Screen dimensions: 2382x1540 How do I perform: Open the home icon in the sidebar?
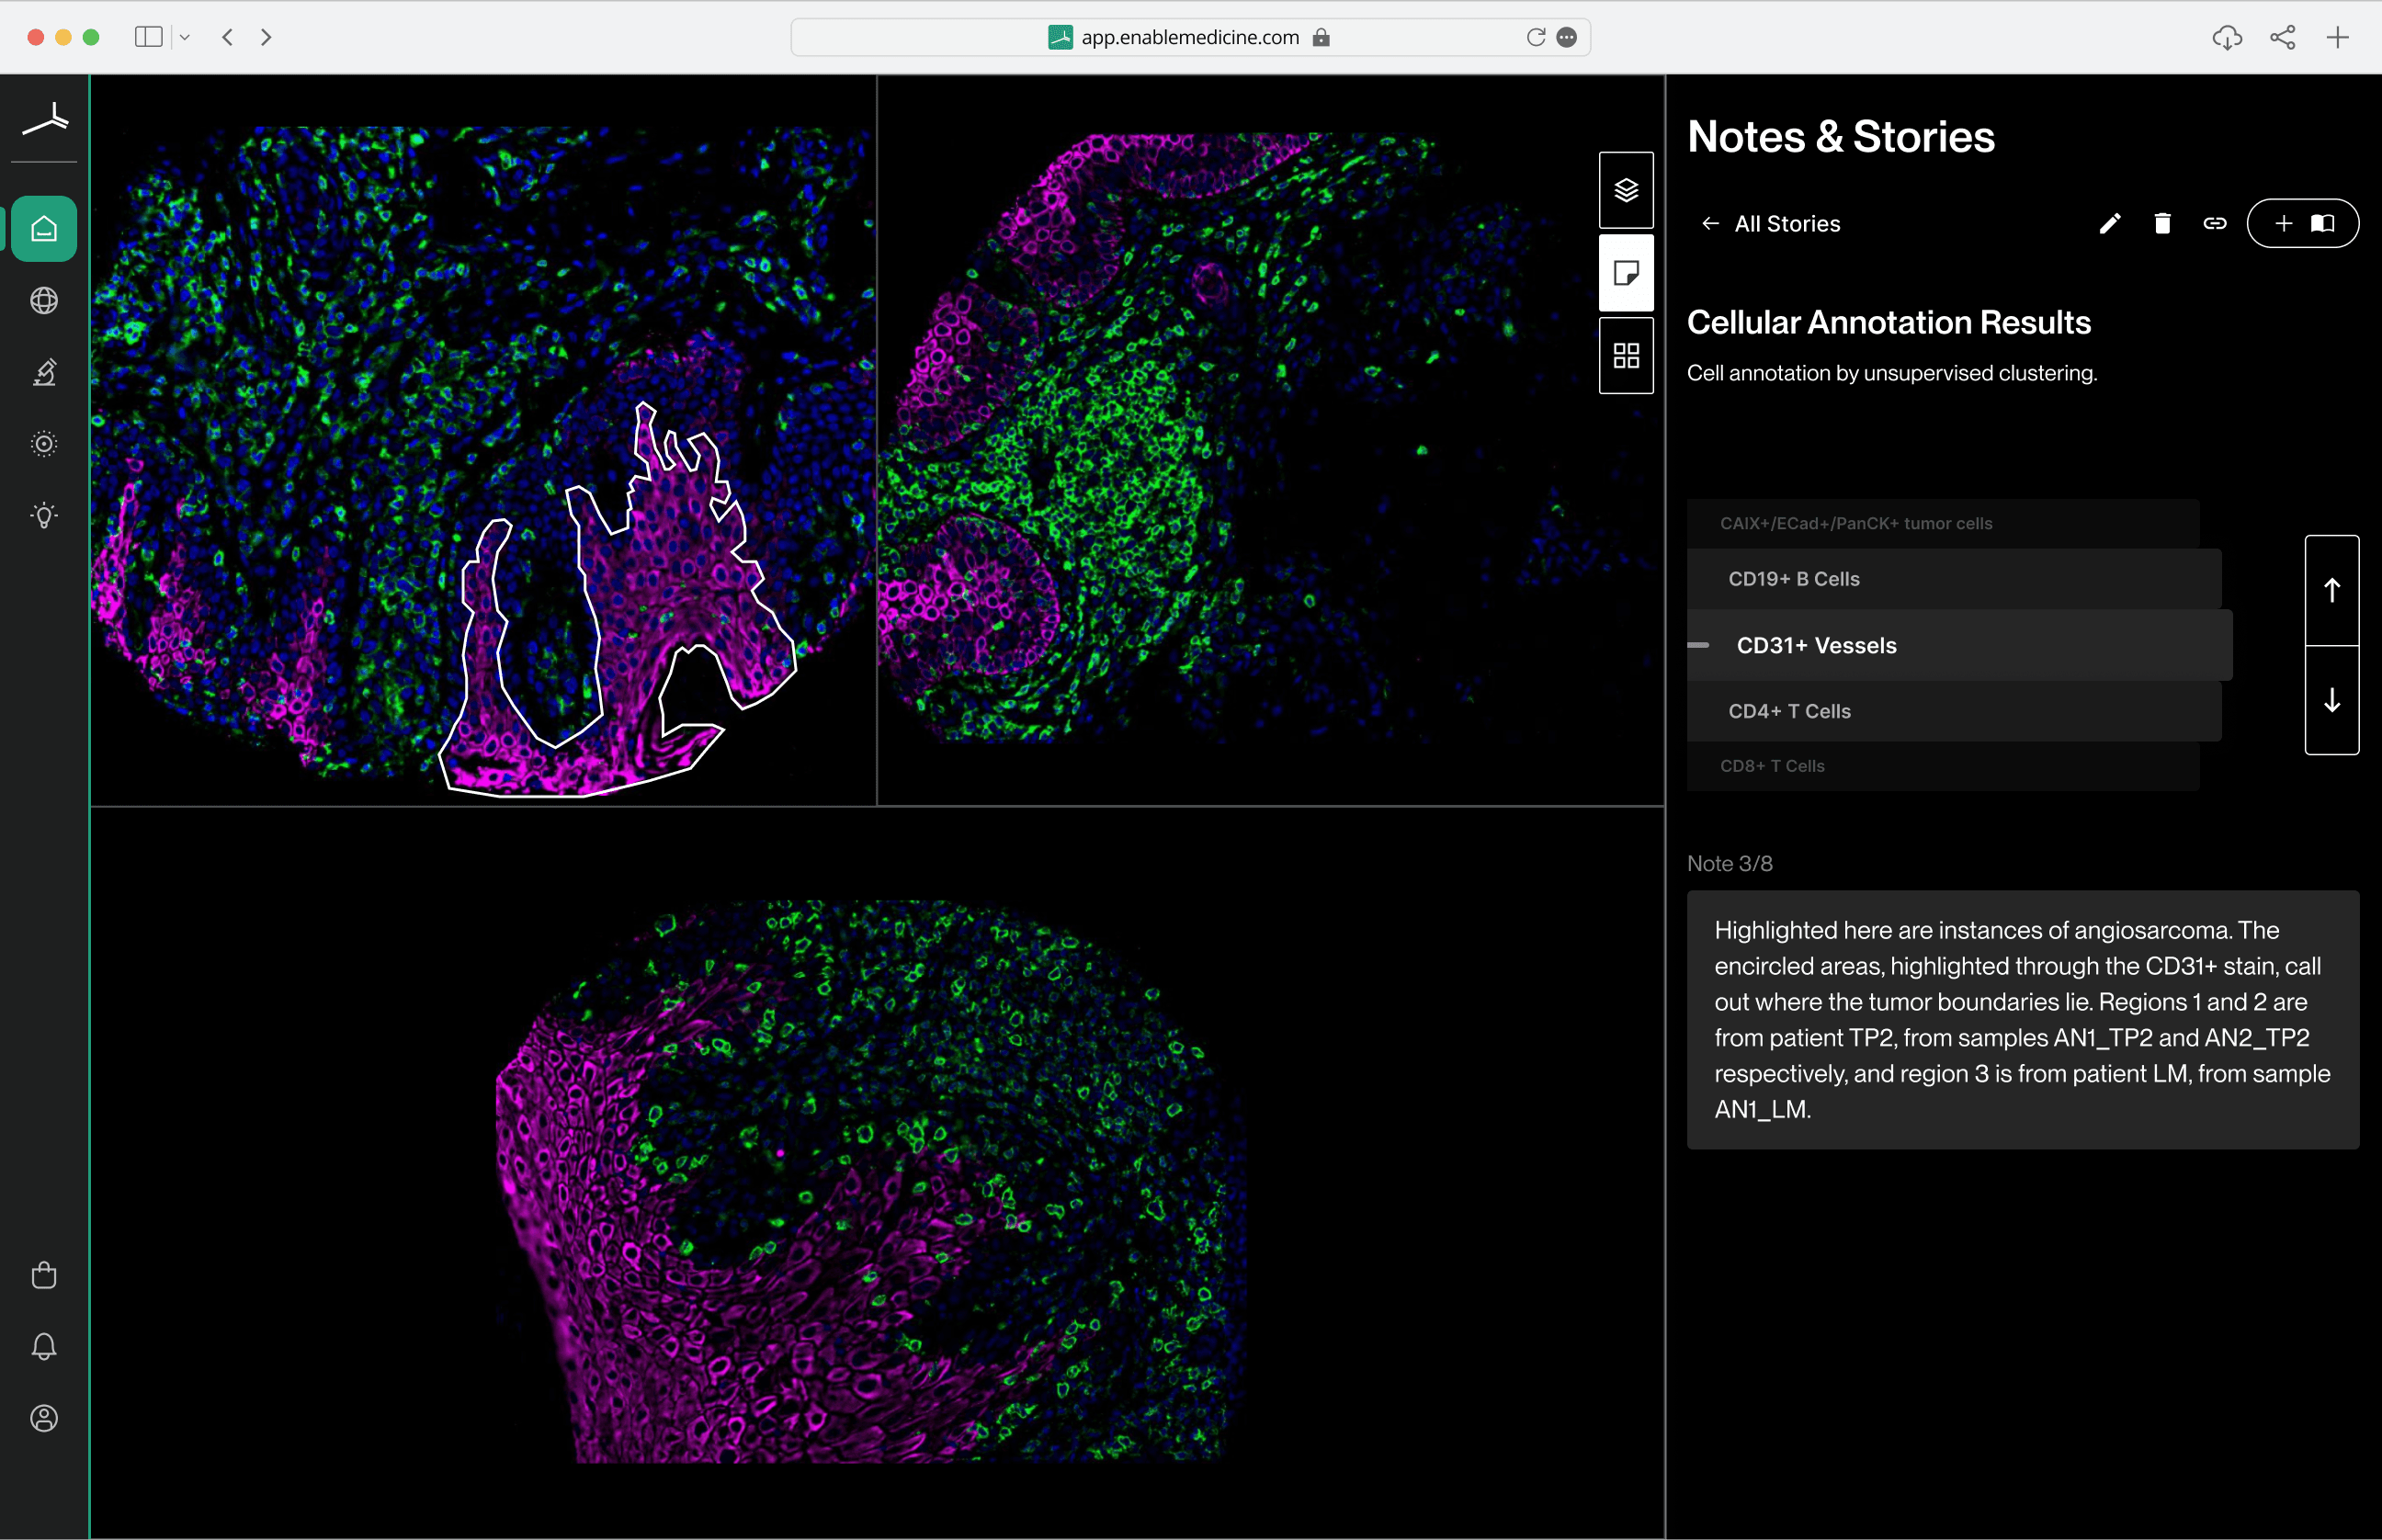coord(44,229)
